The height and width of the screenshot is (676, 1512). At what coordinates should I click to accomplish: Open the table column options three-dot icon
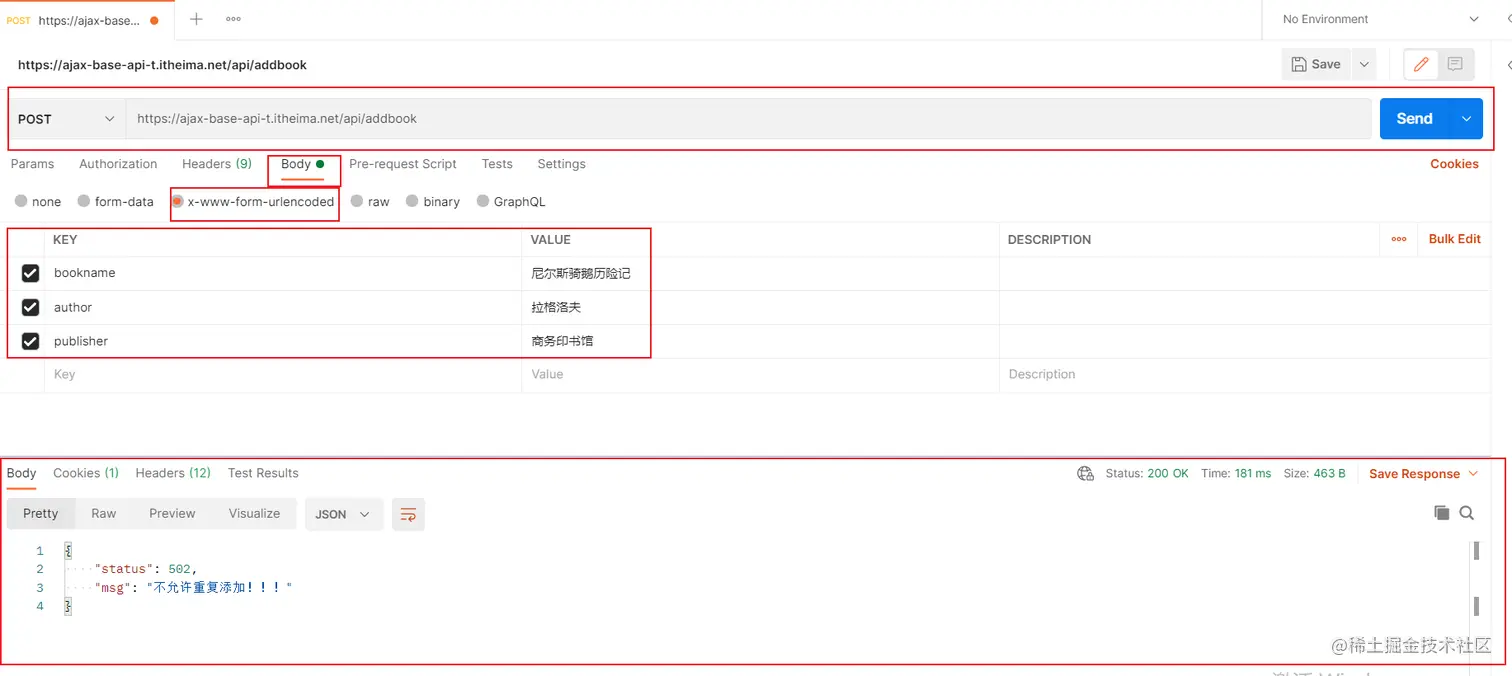1399,239
